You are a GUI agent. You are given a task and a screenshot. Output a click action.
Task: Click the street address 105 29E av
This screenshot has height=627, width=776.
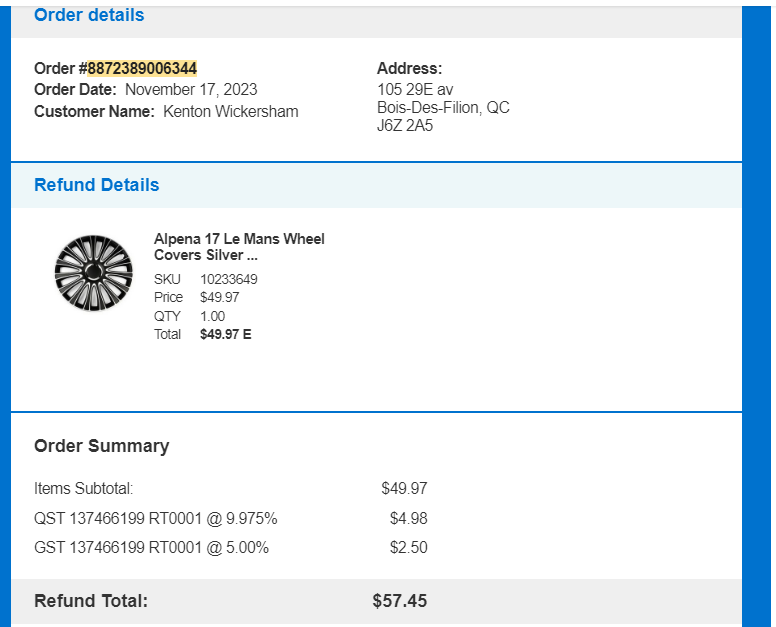click(x=415, y=90)
